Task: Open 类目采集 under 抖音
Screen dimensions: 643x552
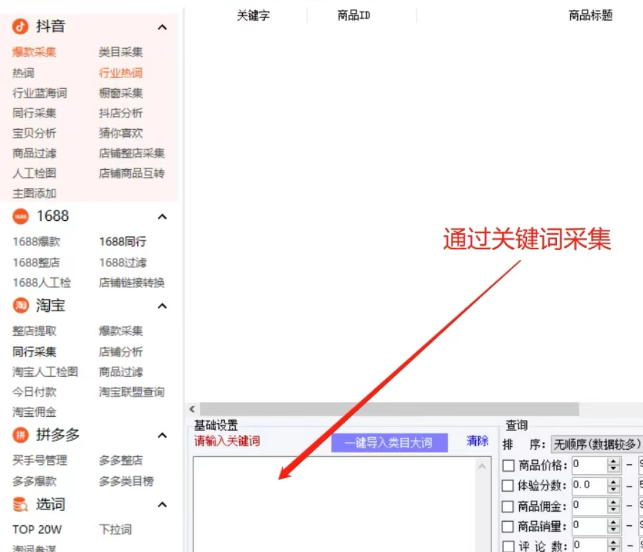Action: [121, 52]
